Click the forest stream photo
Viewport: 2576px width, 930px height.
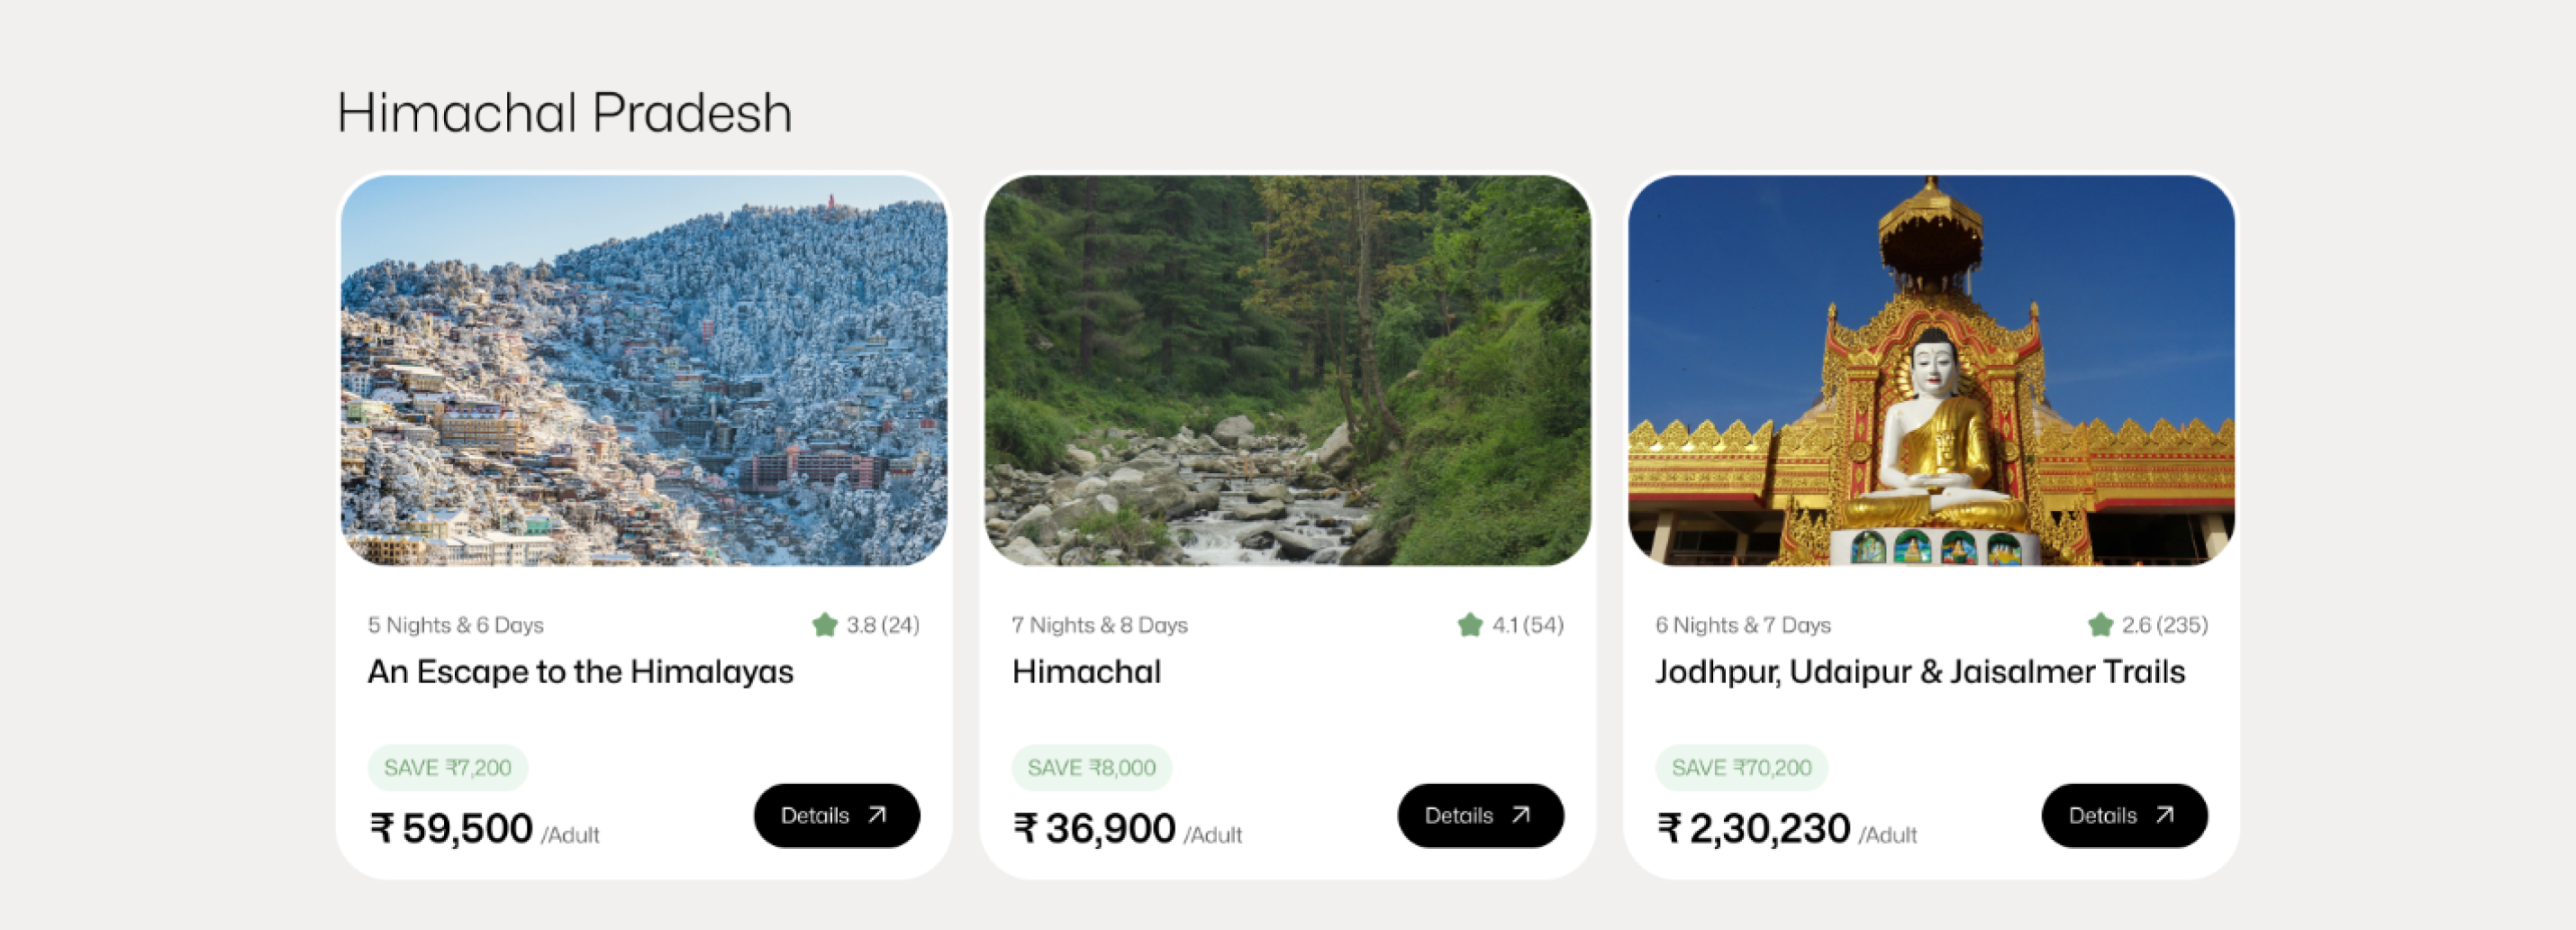[1287, 370]
